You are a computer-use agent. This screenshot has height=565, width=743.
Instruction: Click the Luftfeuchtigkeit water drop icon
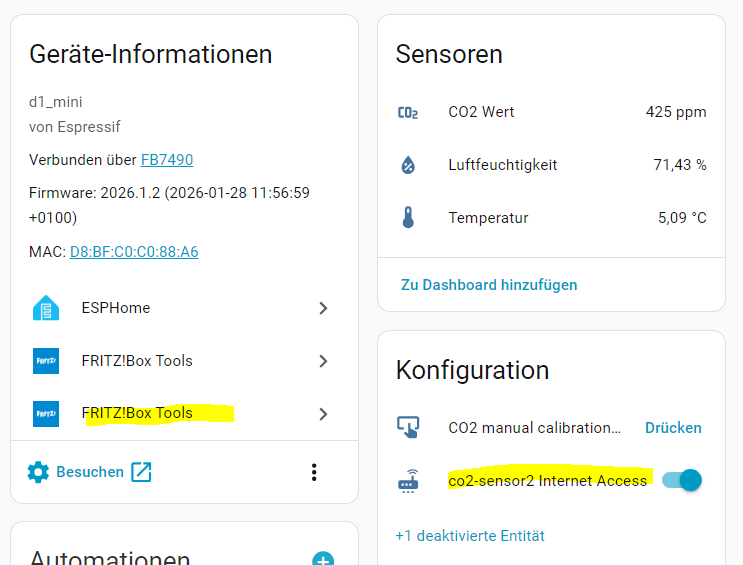click(408, 165)
